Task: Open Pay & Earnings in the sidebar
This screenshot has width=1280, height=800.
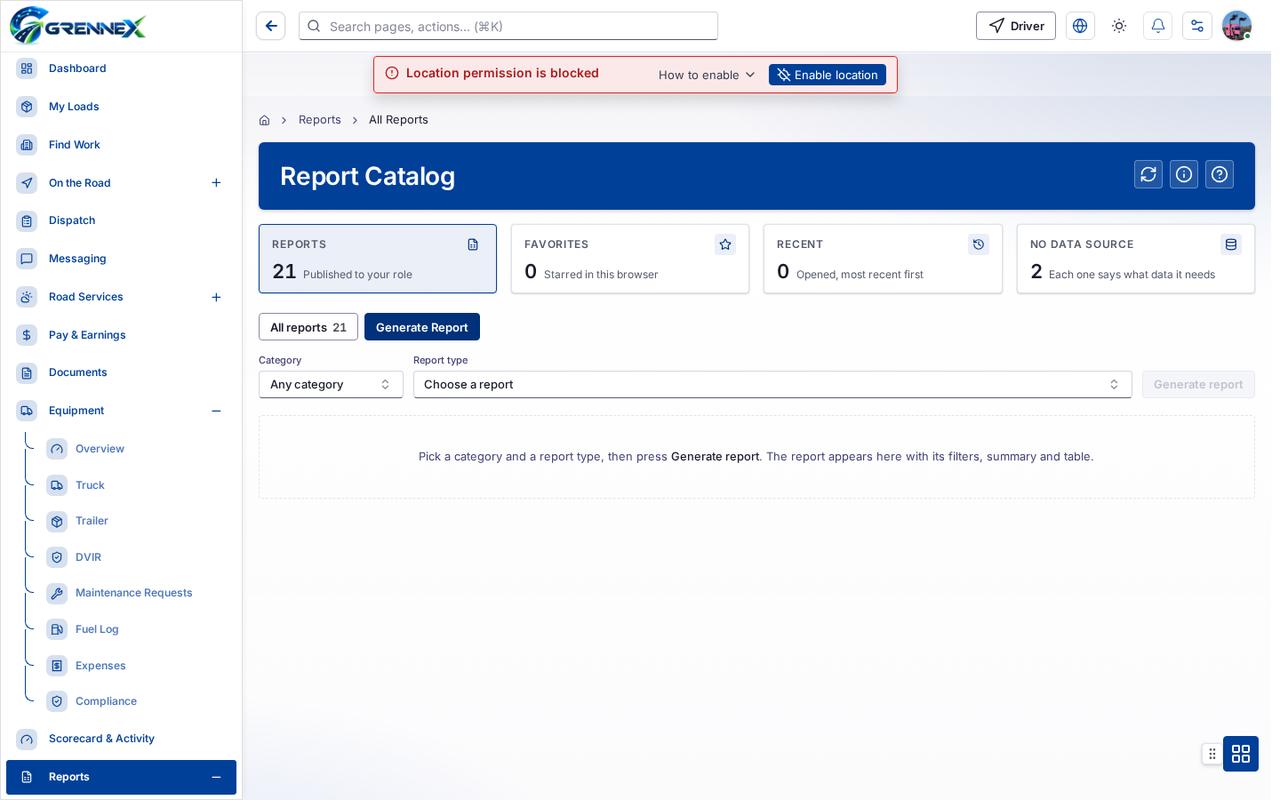Action: click(121, 335)
